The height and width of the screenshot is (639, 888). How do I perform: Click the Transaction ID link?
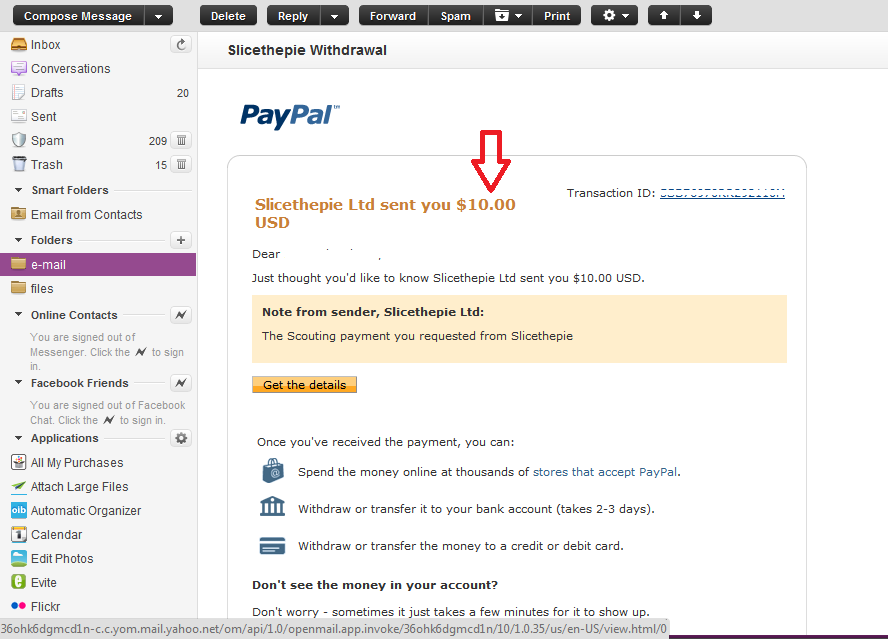click(x=722, y=193)
